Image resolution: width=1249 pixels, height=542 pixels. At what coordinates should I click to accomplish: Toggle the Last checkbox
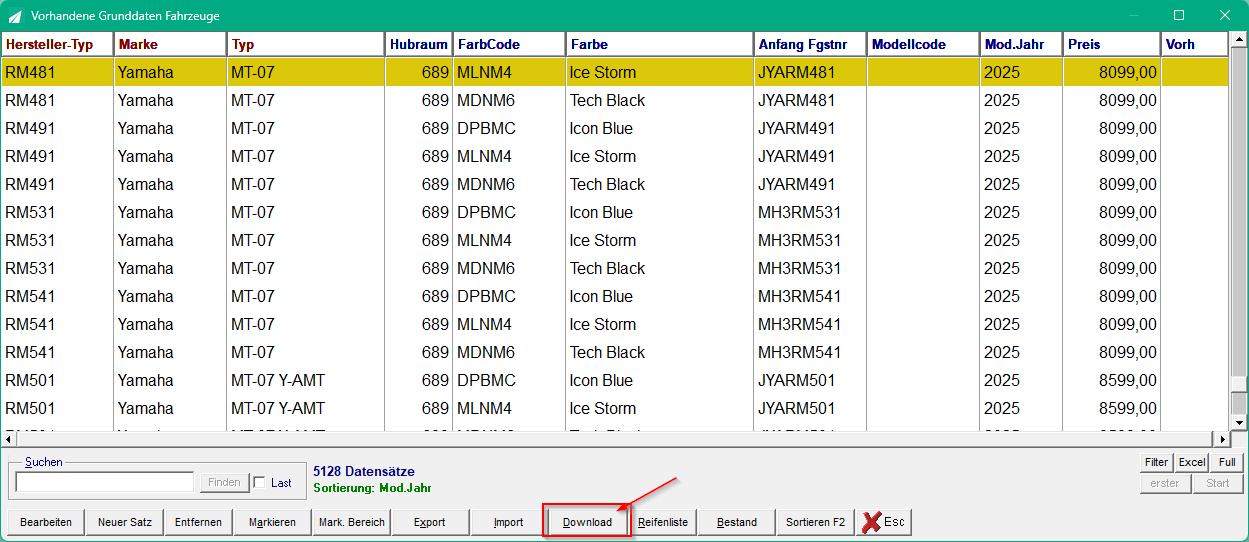pyautogui.click(x=260, y=483)
